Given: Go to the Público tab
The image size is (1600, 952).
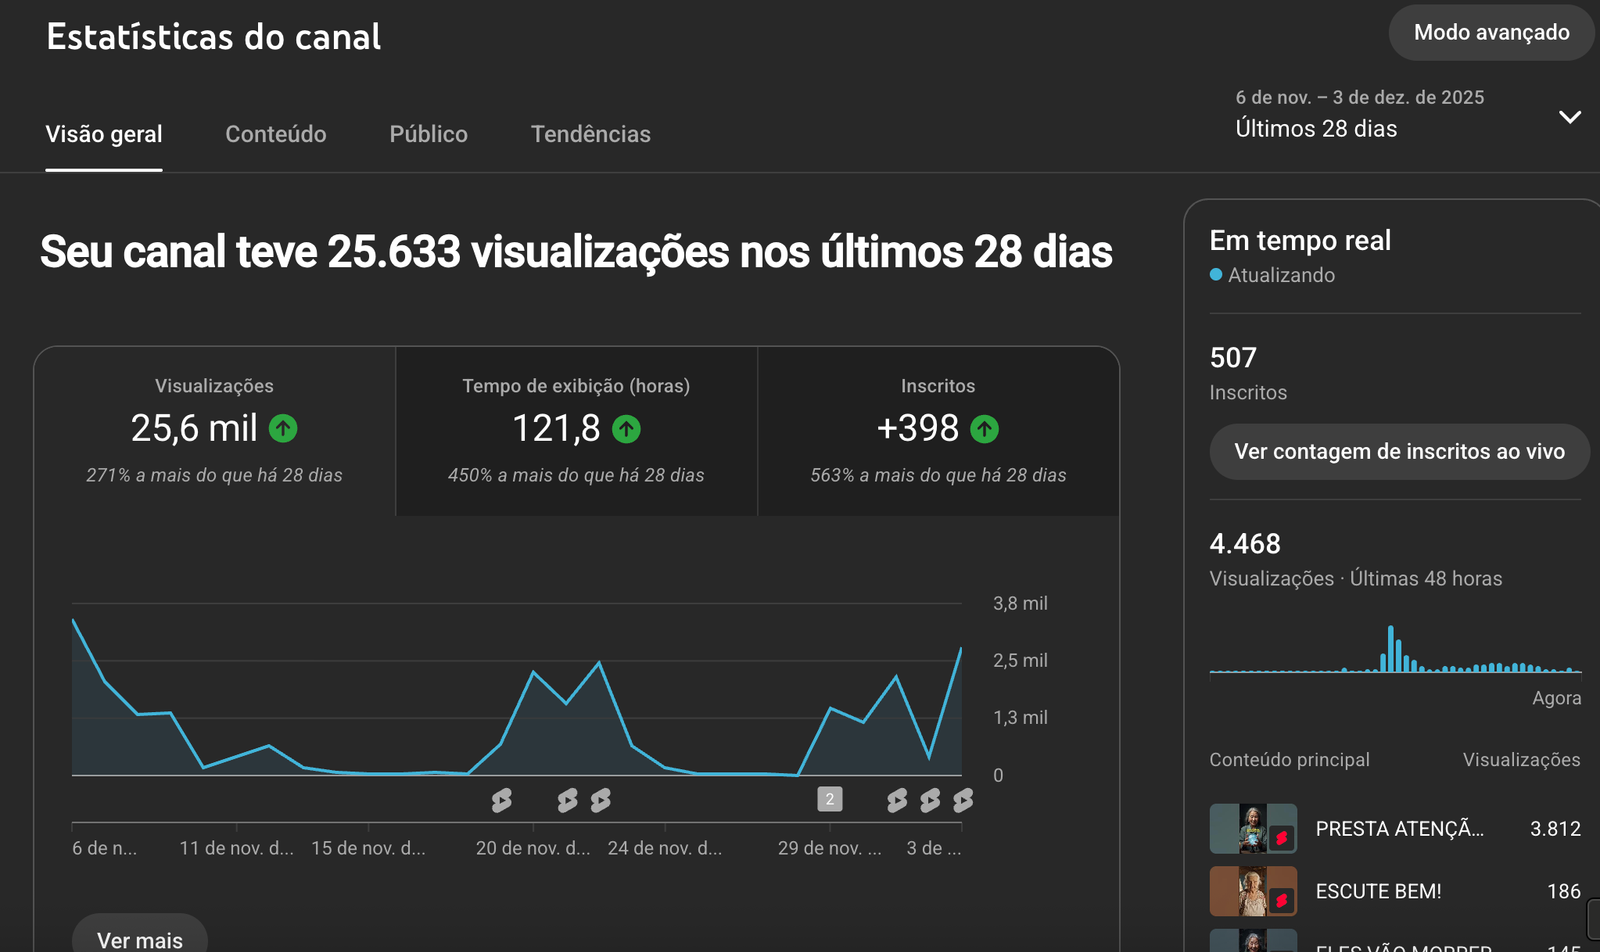Looking at the screenshot, I should (x=429, y=134).
